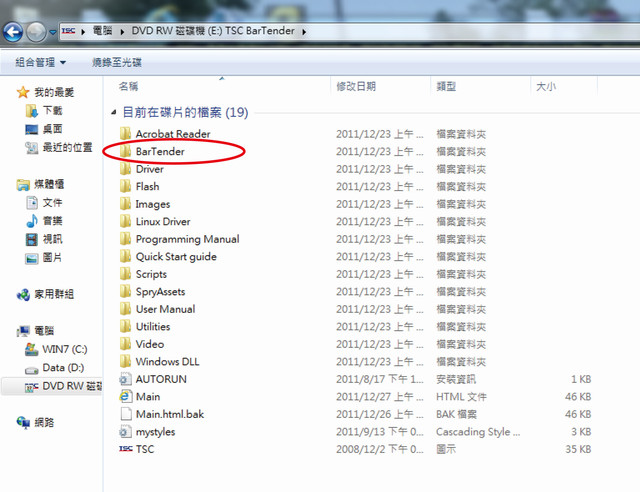Open 家用群組 homegroup in sidebar
Viewport: 640px width, 492px height.
(x=45, y=294)
